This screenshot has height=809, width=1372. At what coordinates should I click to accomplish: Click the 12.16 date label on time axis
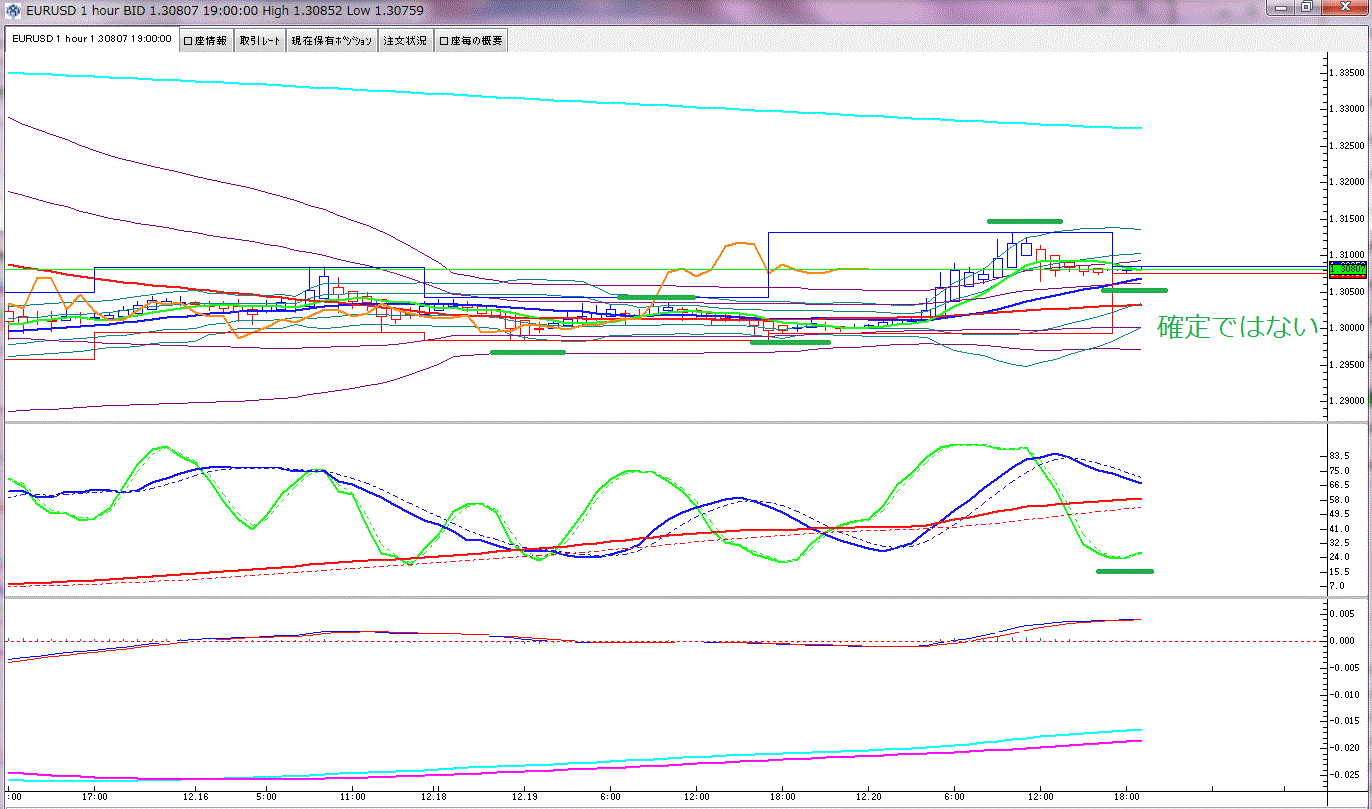[195, 797]
